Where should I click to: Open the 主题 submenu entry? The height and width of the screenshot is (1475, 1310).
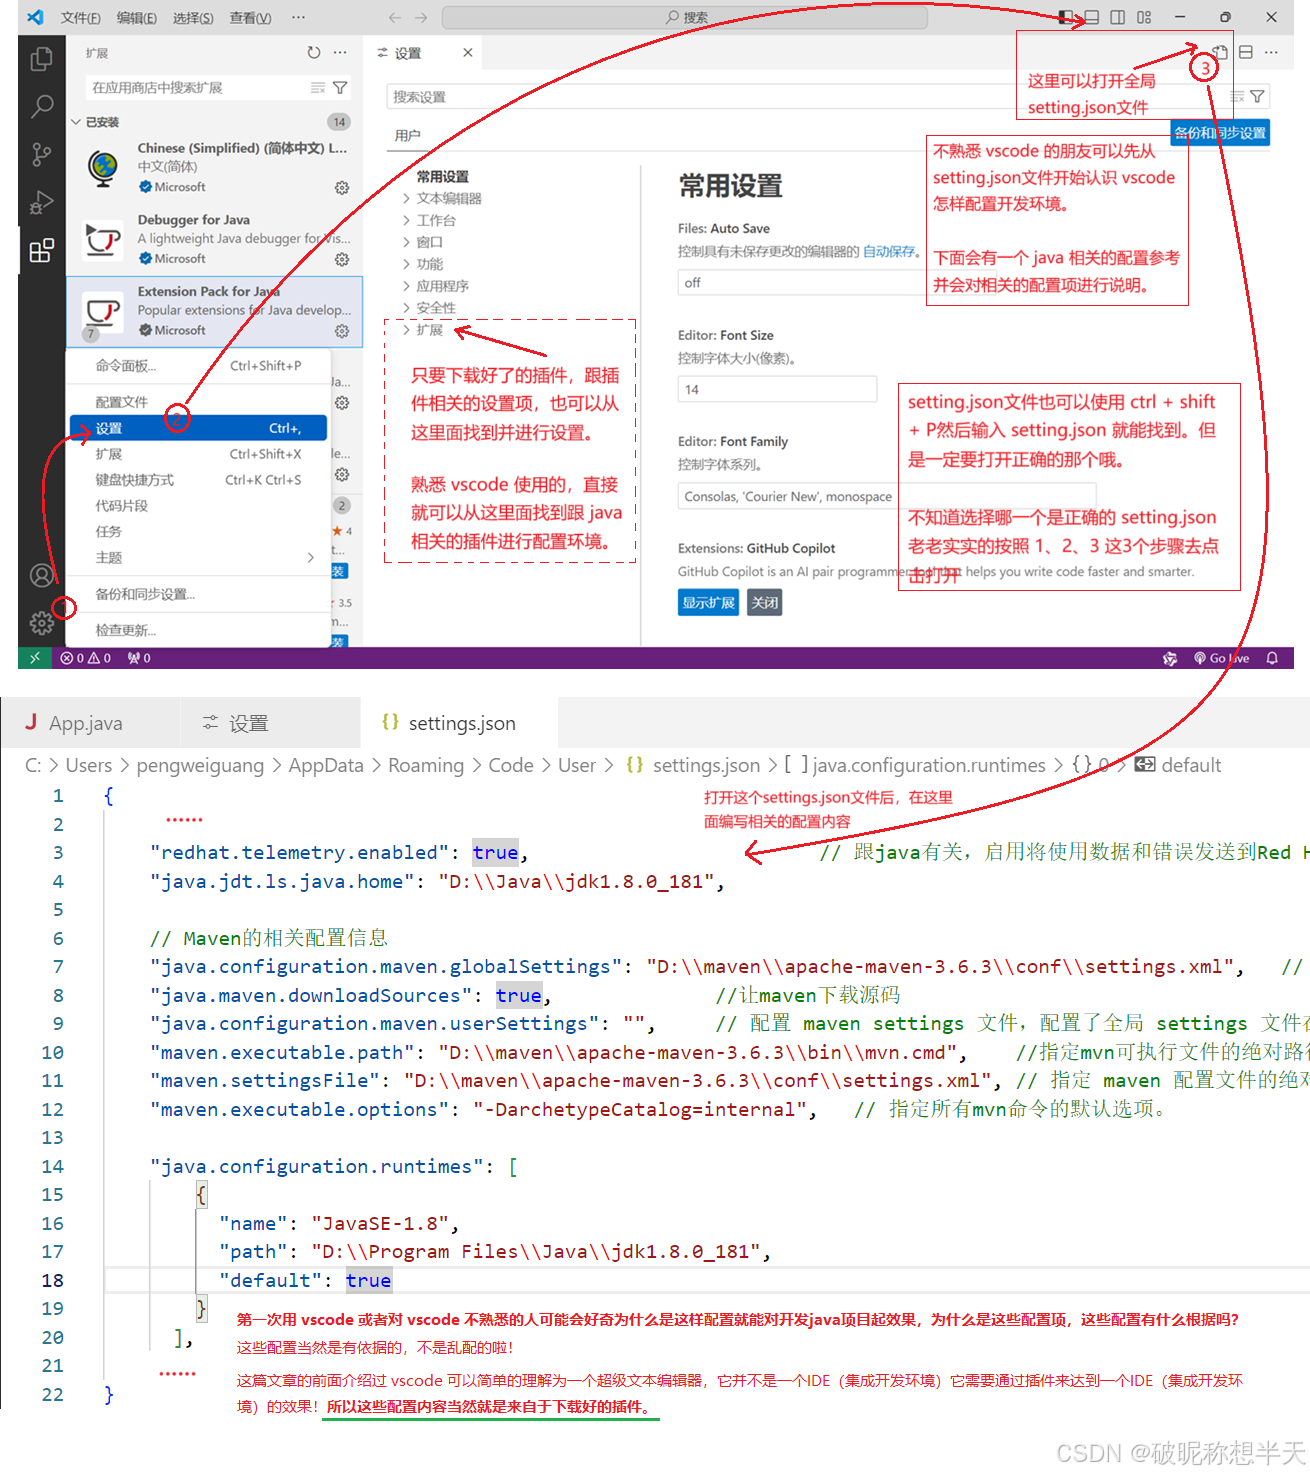click(198, 558)
